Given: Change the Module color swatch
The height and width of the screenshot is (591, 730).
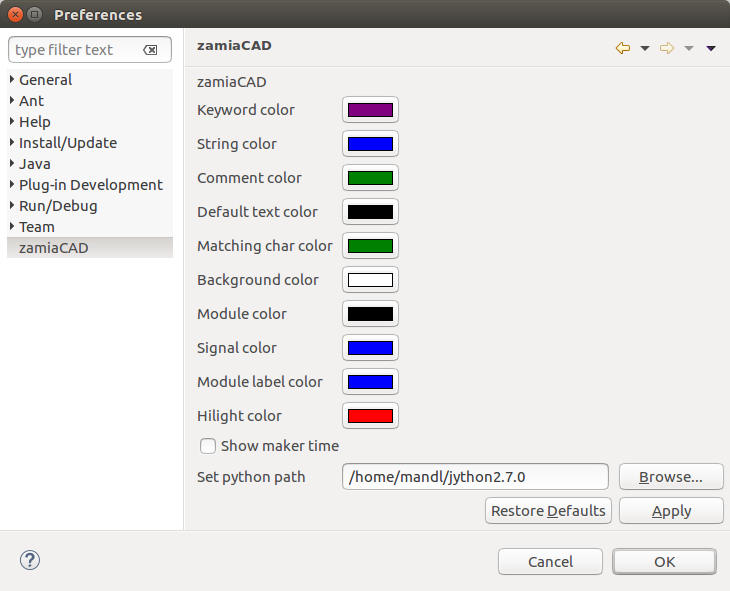Looking at the screenshot, I should pos(371,314).
